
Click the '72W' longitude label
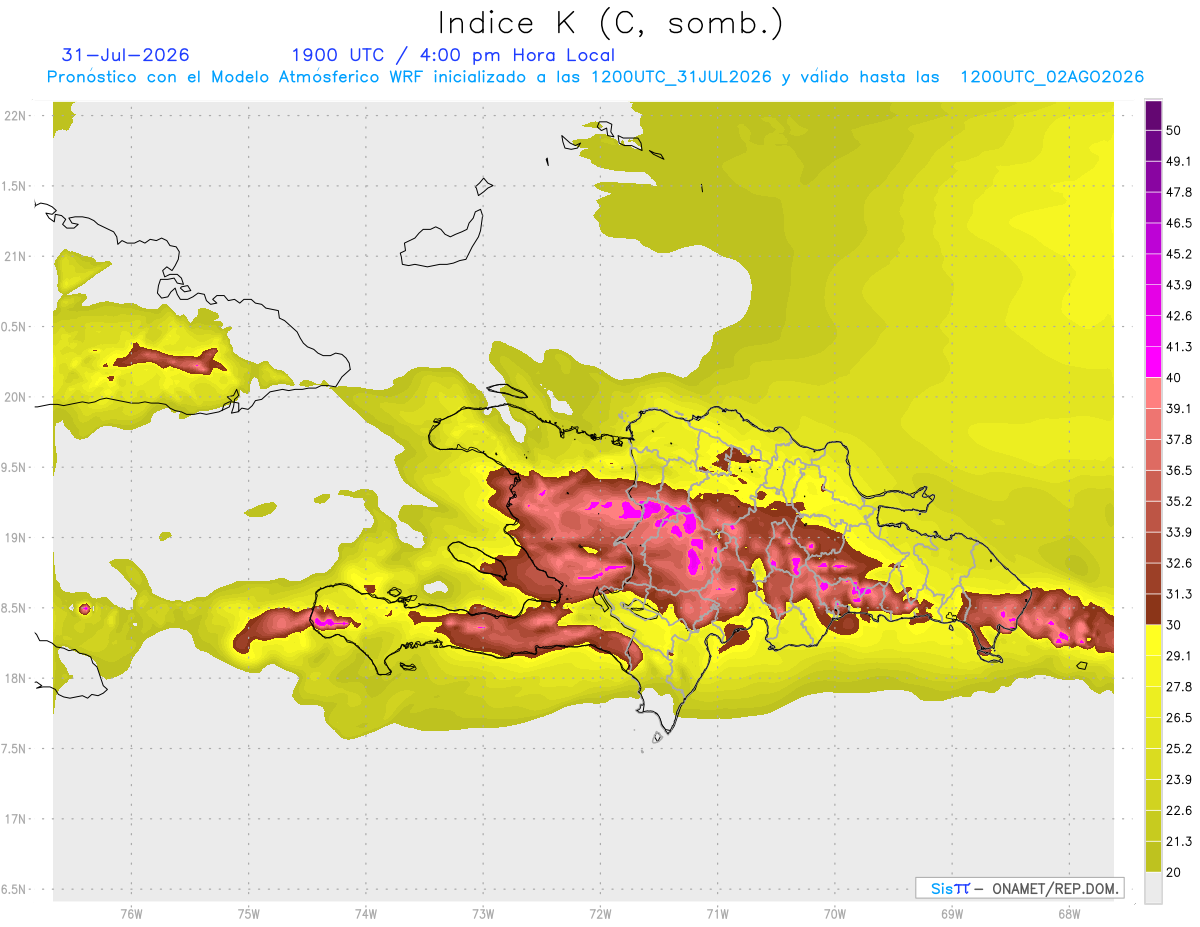[x=600, y=914]
